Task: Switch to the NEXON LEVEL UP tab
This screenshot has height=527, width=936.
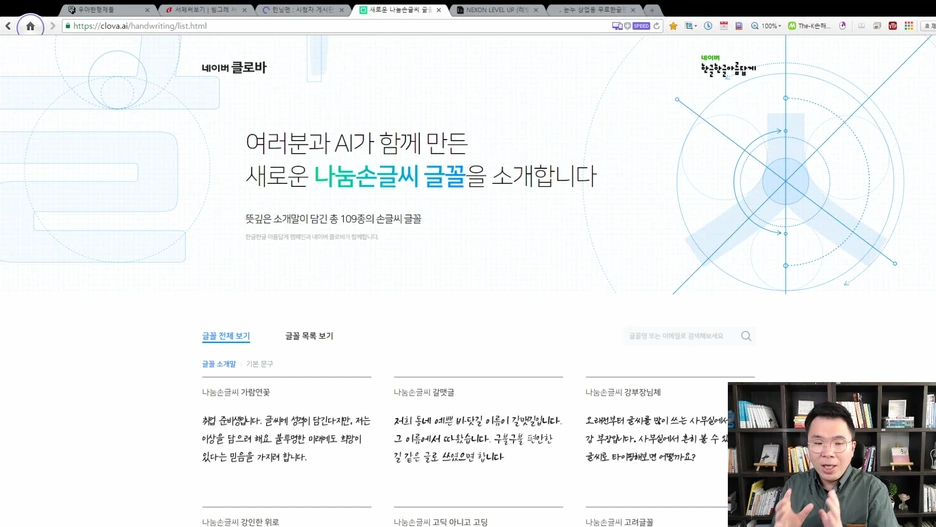Action: tap(497, 10)
